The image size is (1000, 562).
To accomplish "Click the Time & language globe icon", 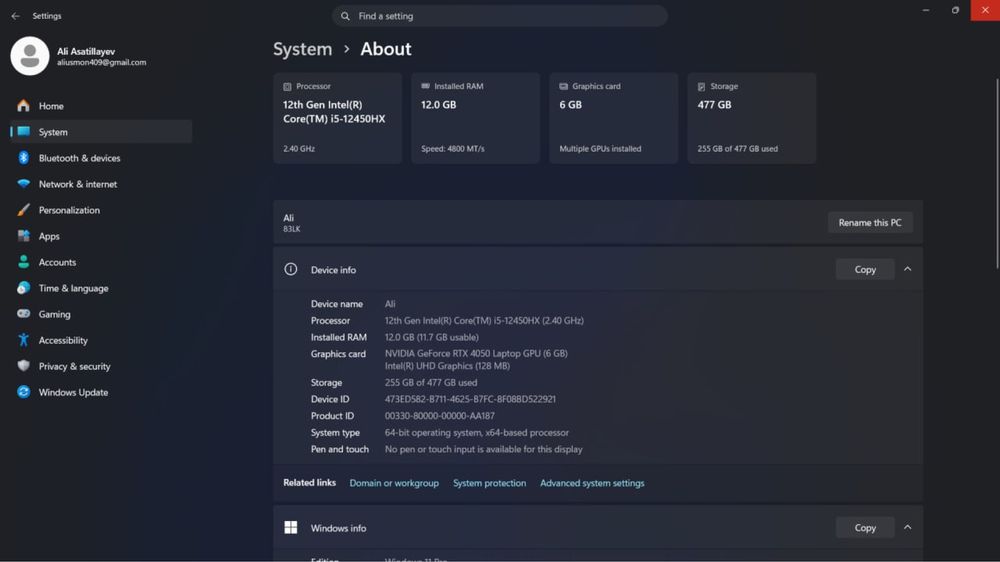I will [24, 288].
